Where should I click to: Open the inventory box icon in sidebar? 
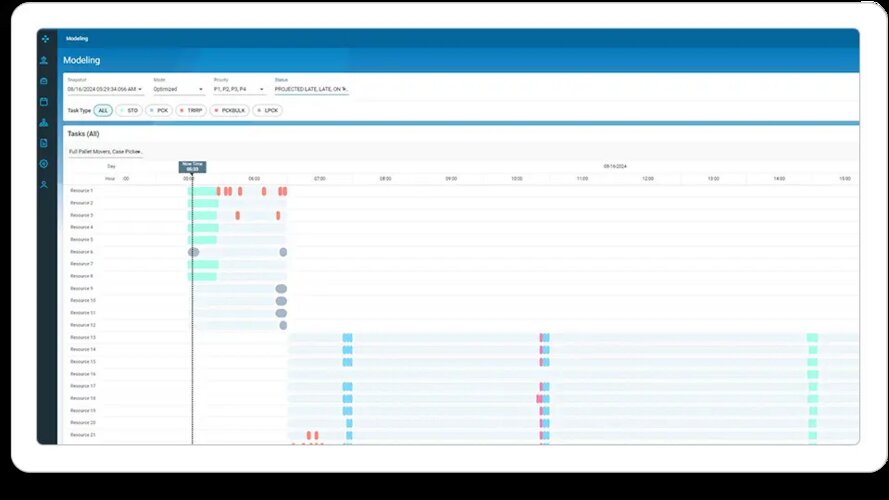pyautogui.click(x=44, y=81)
